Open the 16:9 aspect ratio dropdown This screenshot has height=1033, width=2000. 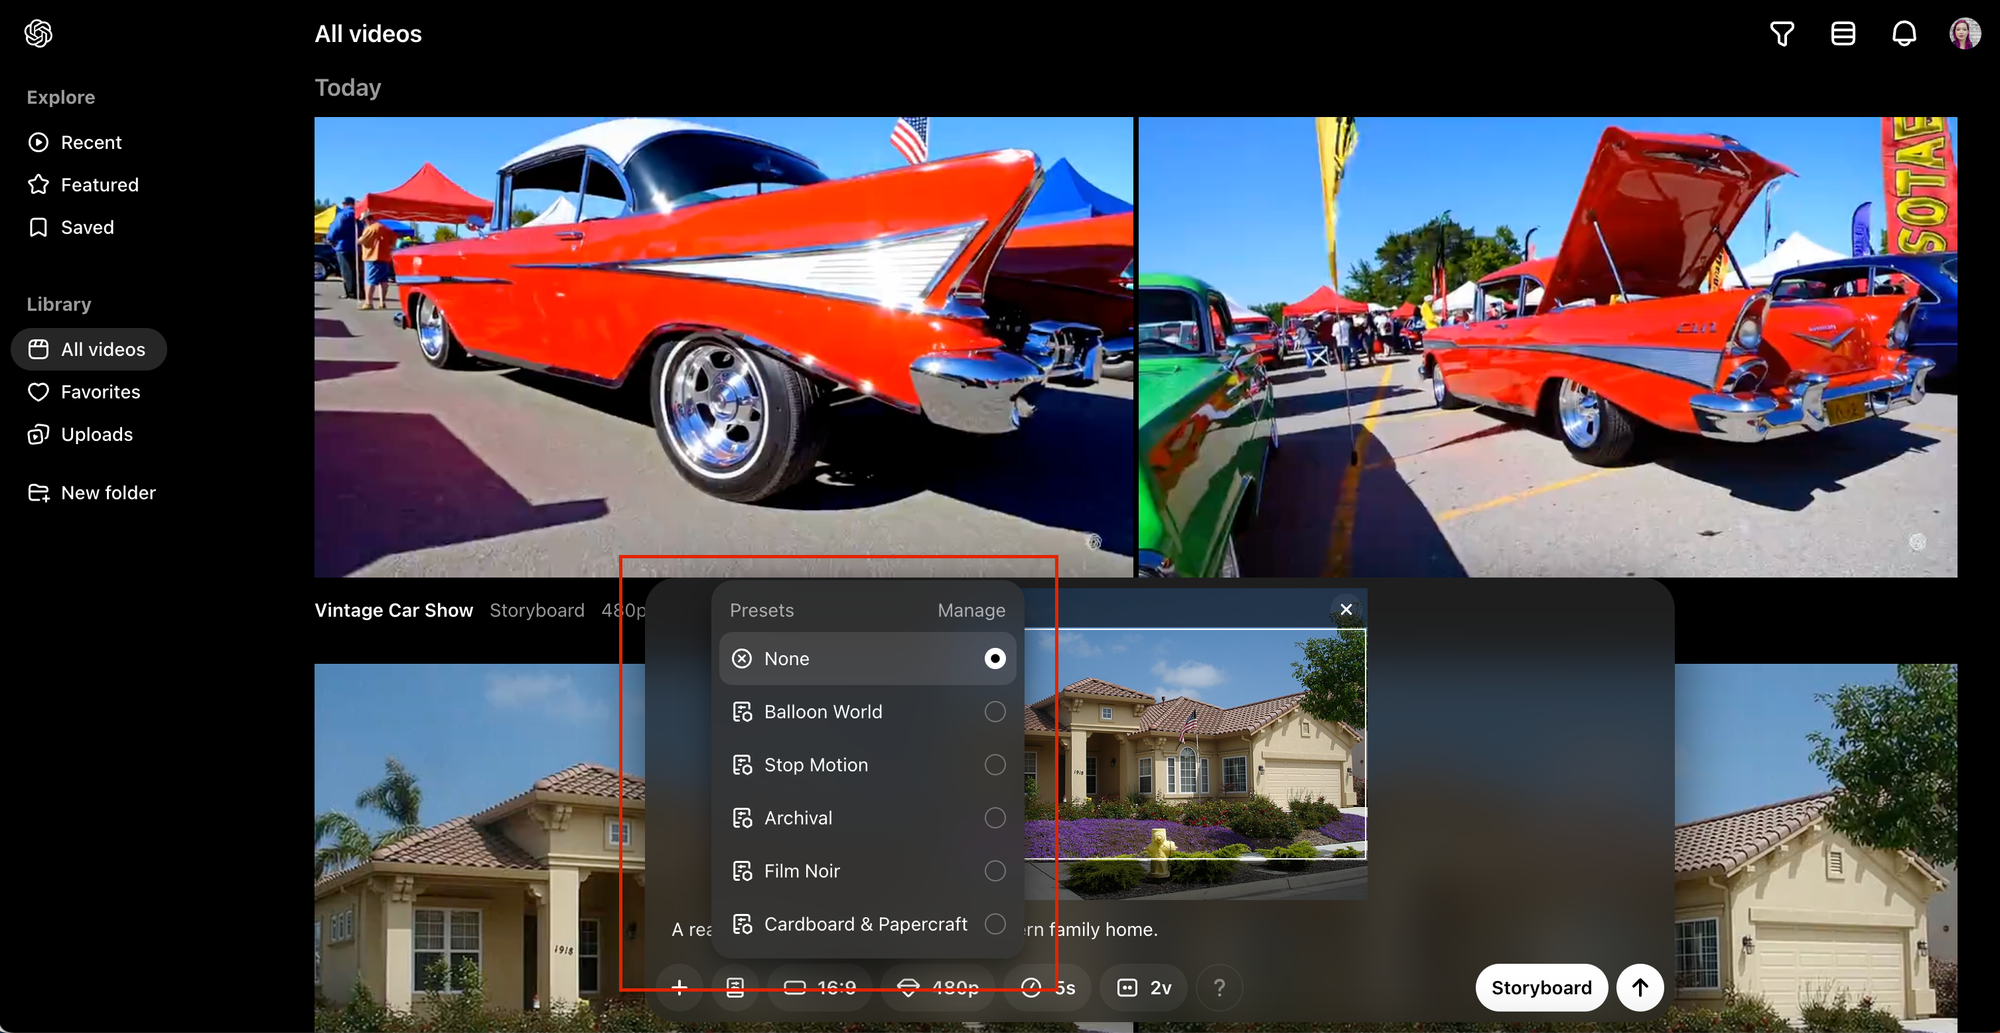[820, 988]
